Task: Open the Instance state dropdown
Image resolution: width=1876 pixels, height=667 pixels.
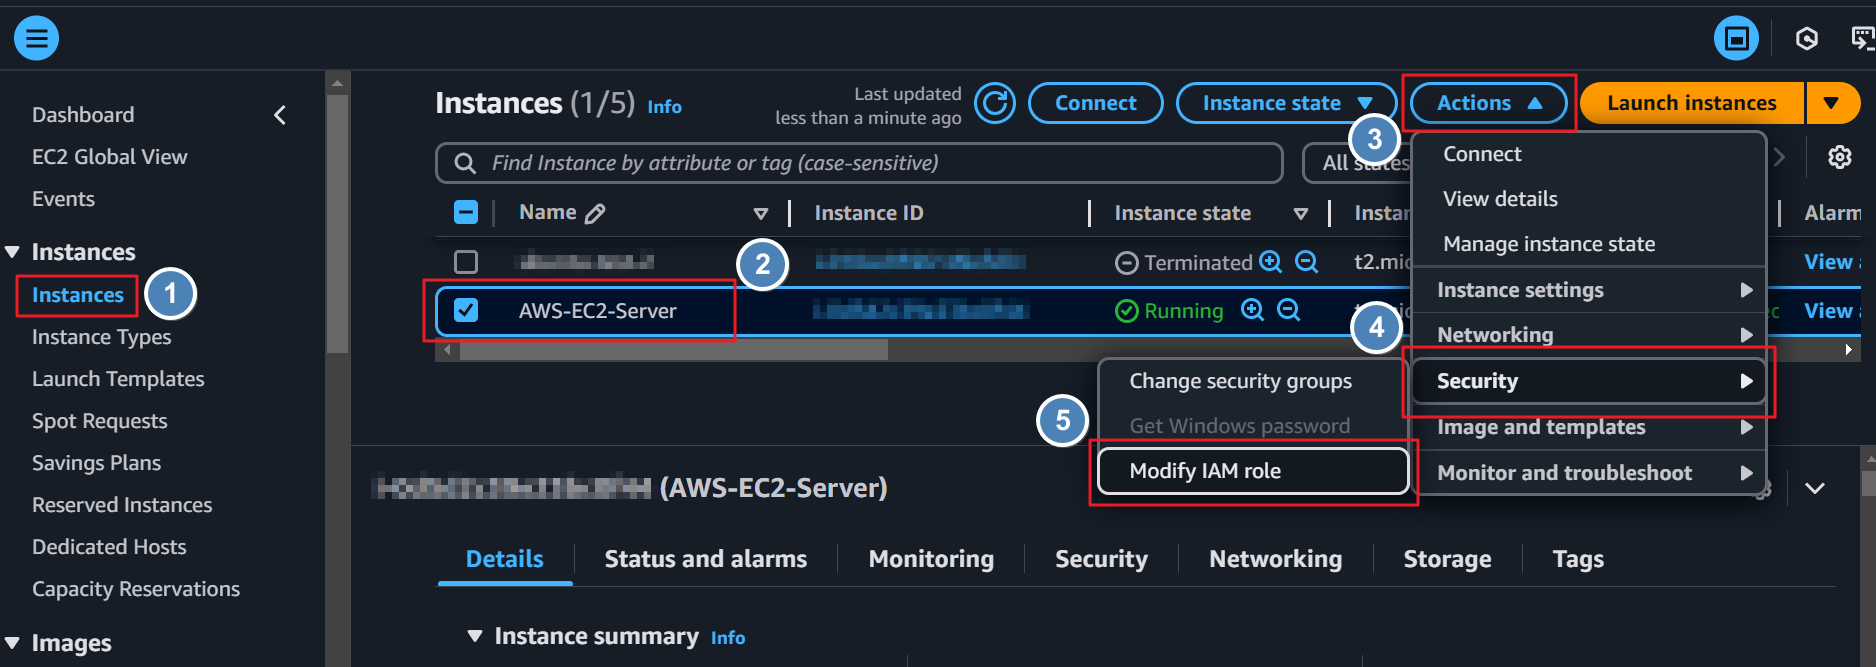Action: click(x=1286, y=103)
